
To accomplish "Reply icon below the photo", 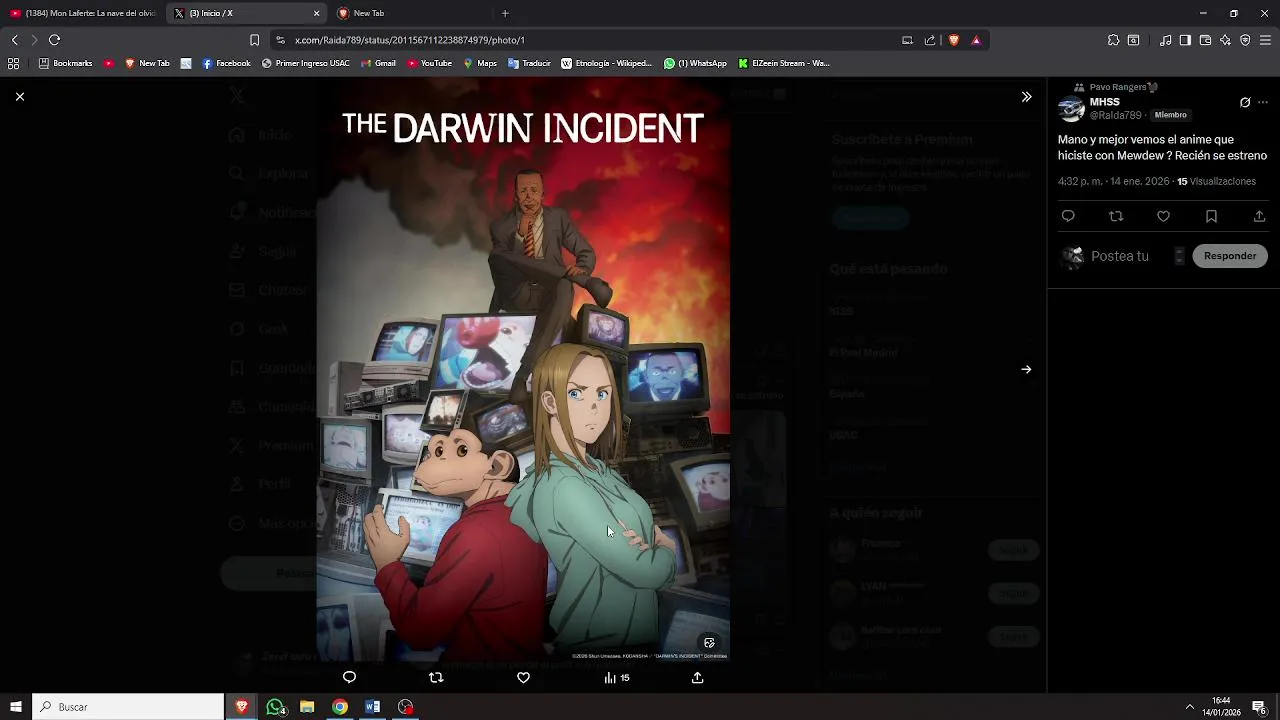I will [349, 678].
